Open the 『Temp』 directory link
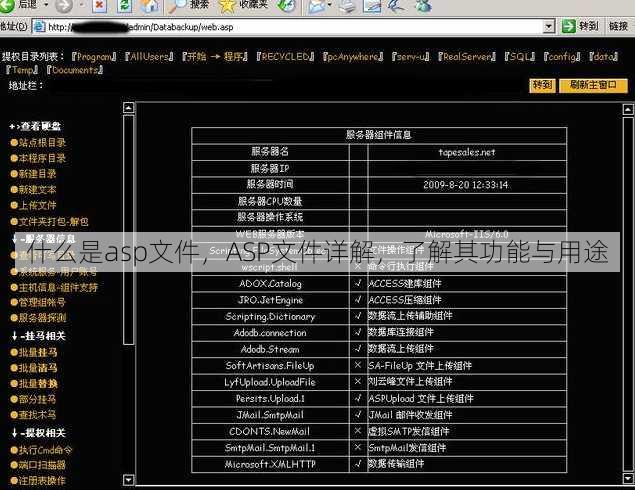 [x=22, y=70]
